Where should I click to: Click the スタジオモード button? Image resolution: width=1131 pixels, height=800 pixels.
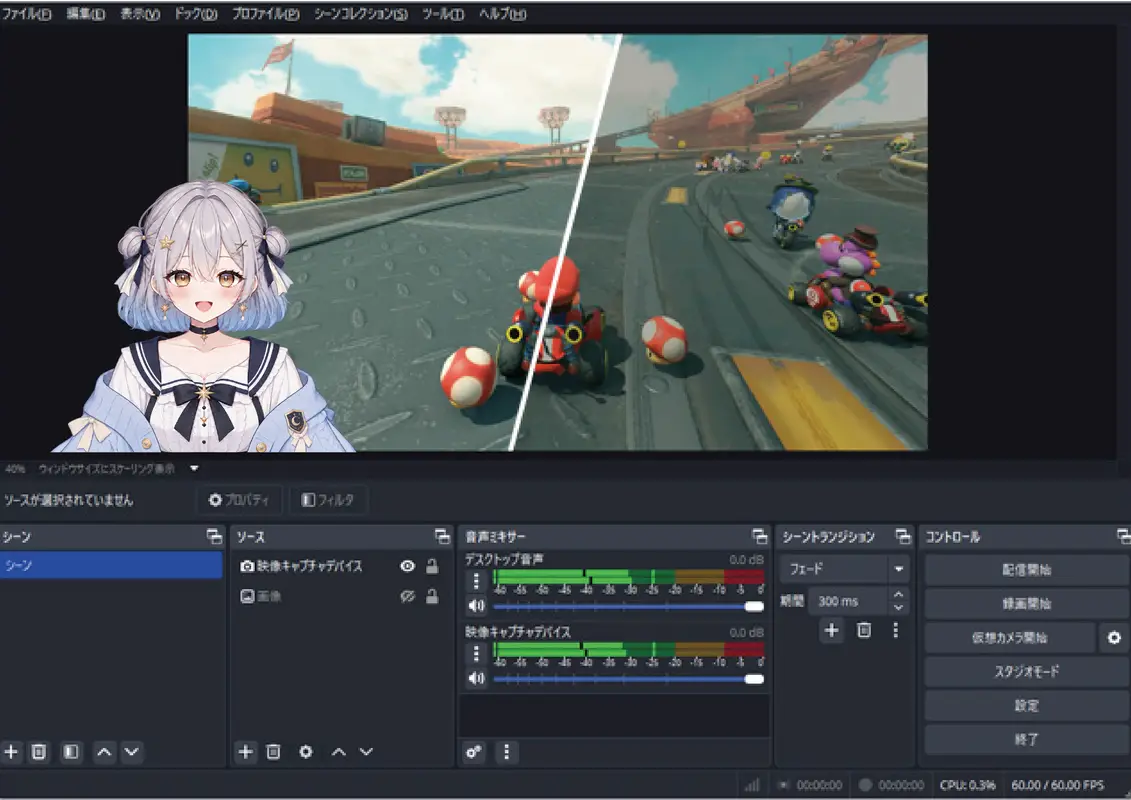click(1026, 672)
